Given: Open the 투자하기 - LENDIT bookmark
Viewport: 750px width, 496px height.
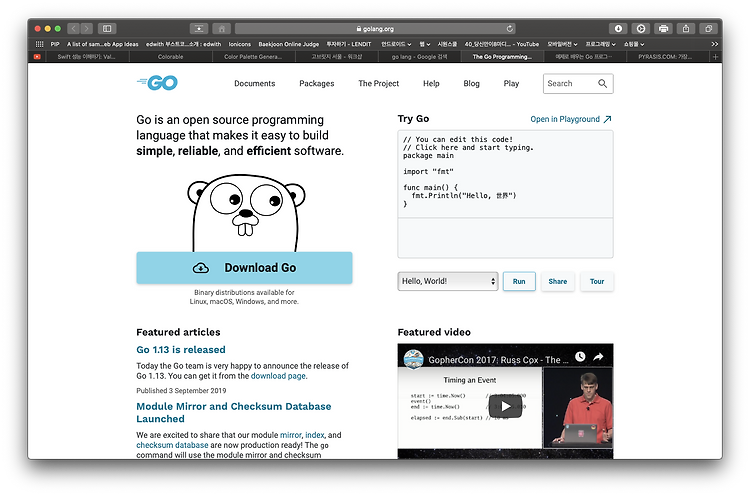Looking at the screenshot, I should 349,44.
